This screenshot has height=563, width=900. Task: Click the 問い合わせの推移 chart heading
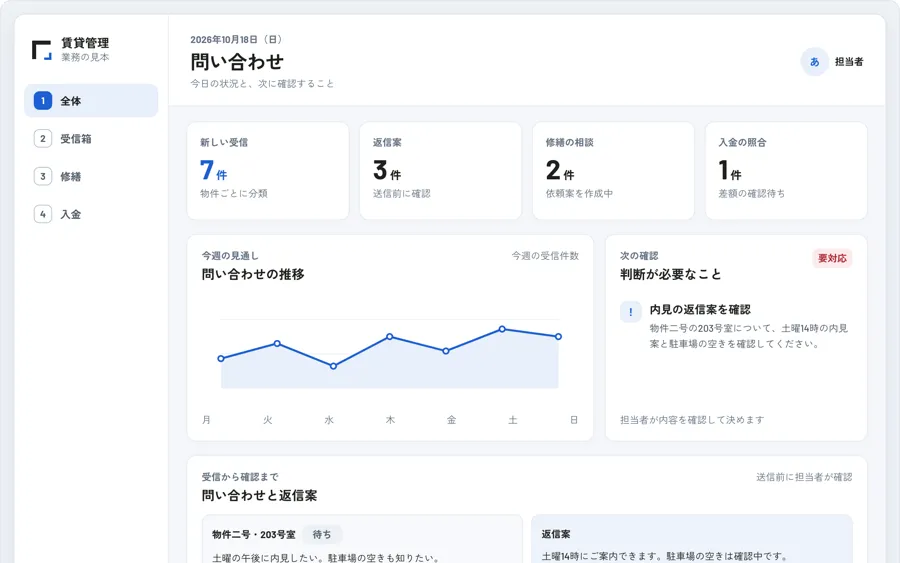tap(253, 274)
